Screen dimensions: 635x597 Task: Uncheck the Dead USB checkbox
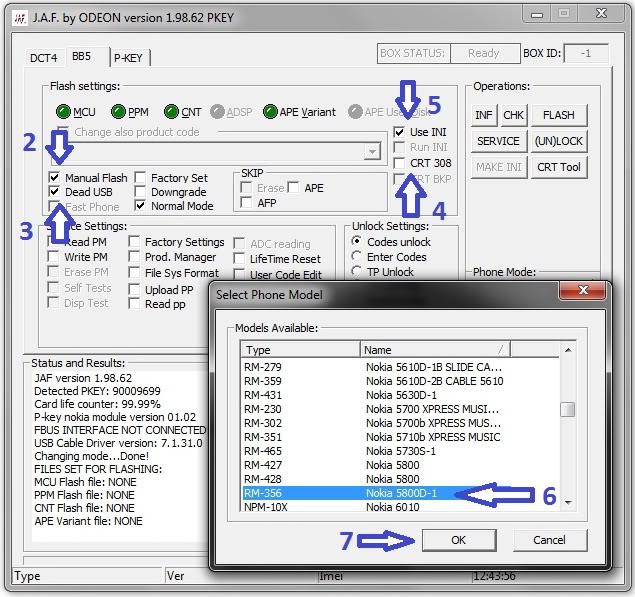[54, 191]
